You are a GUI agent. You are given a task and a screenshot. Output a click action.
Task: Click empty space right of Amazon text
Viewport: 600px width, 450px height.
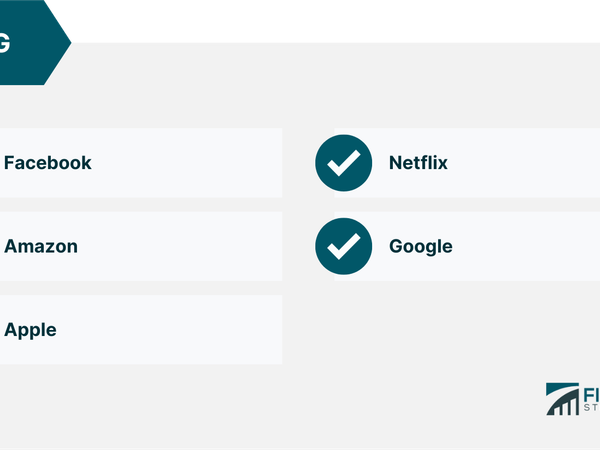(x=180, y=246)
